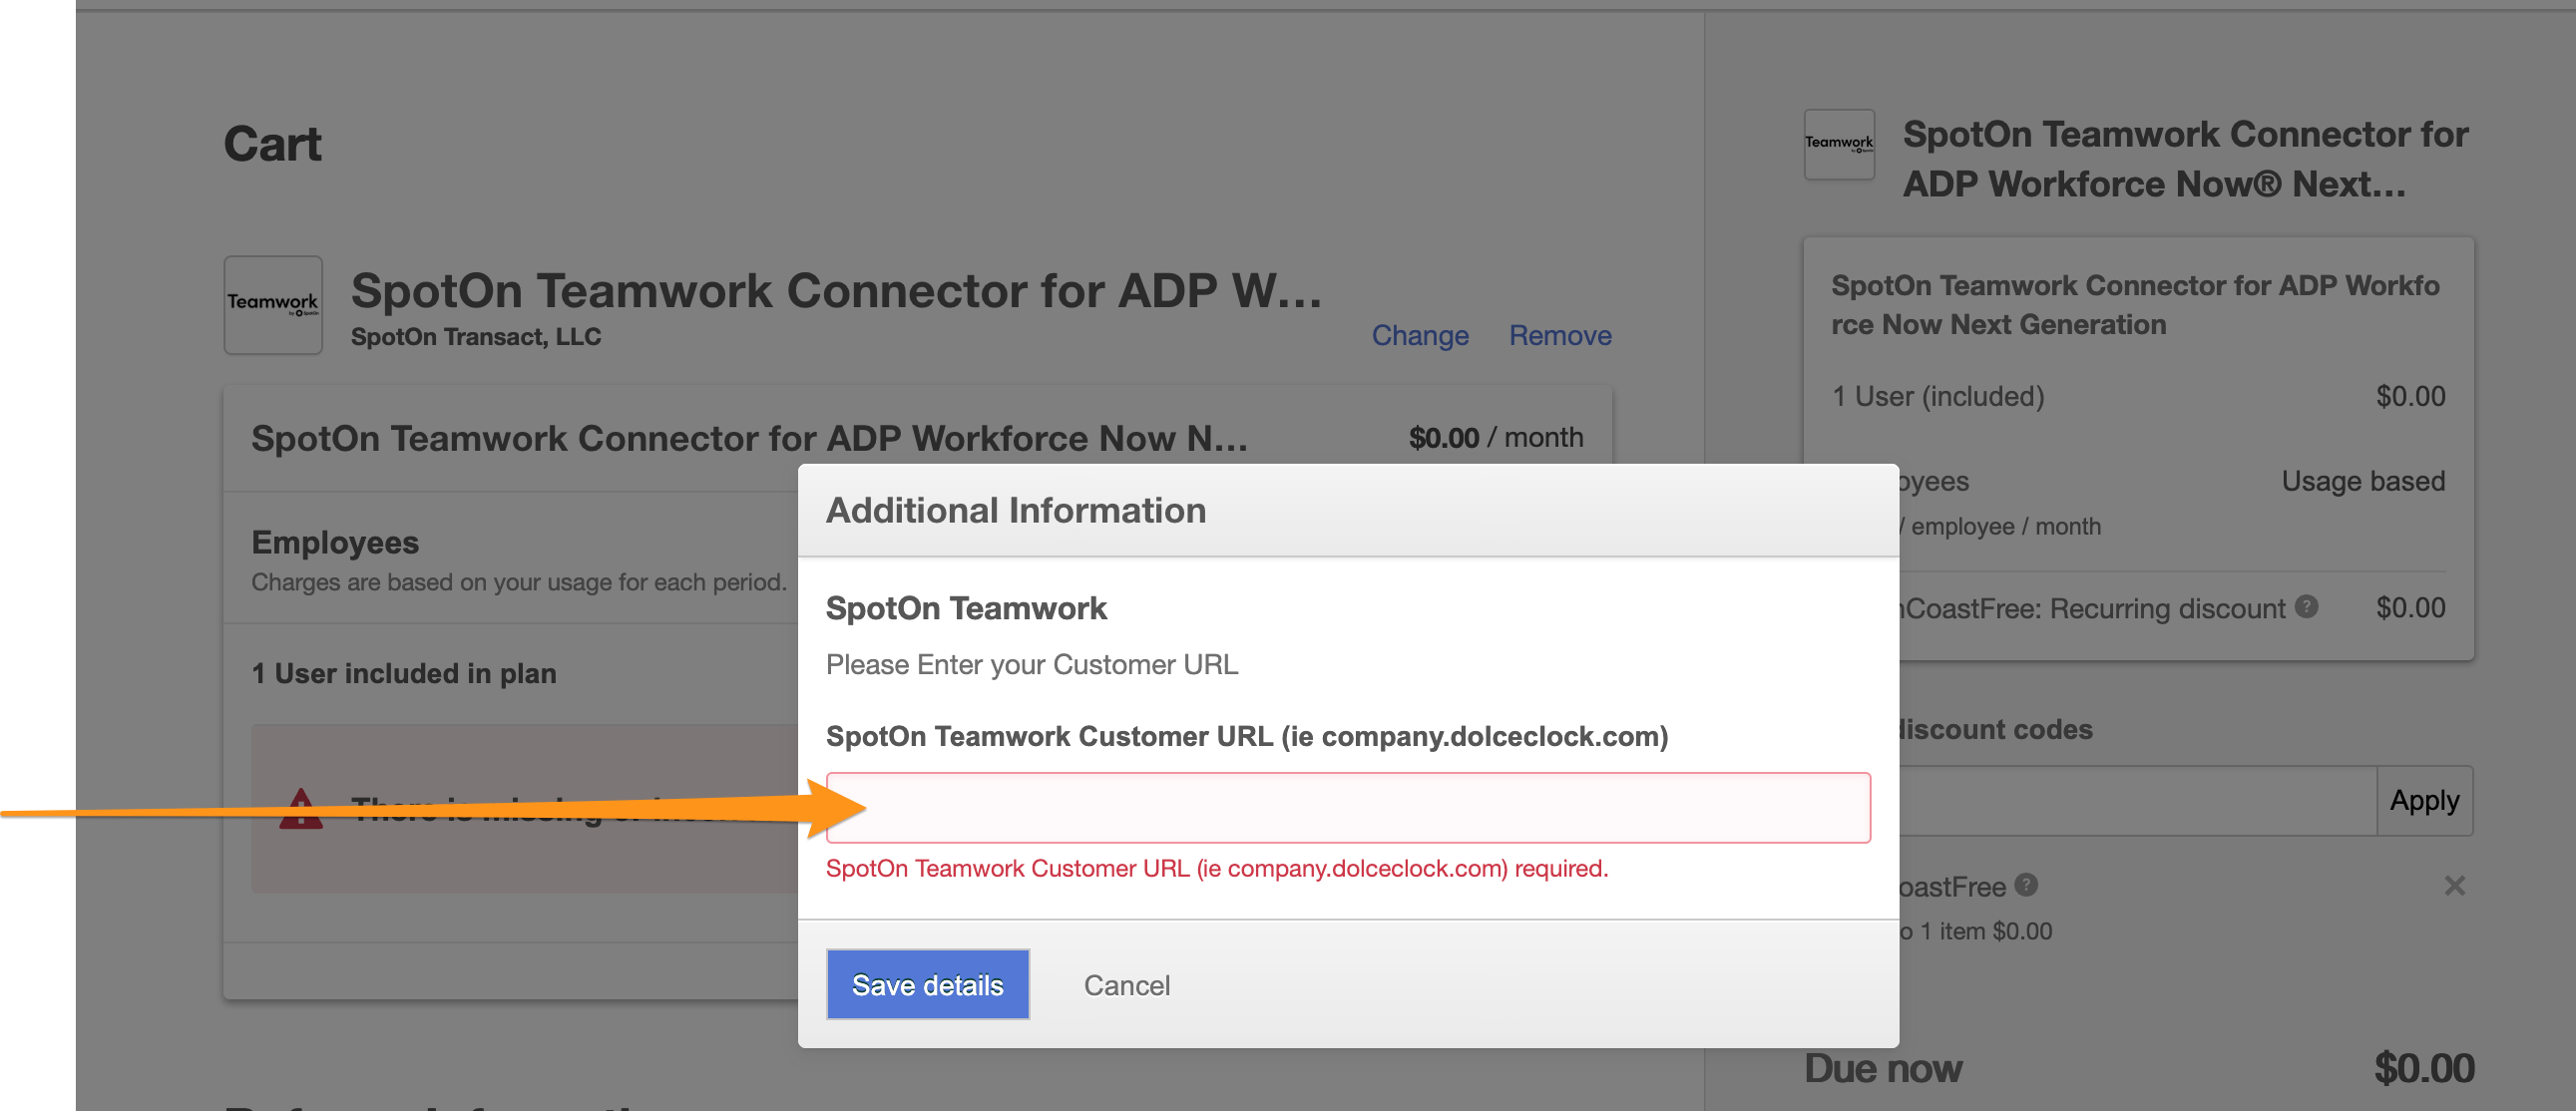
Task: Click the Recurring discount help question icon
Action: (x=2306, y=606)
